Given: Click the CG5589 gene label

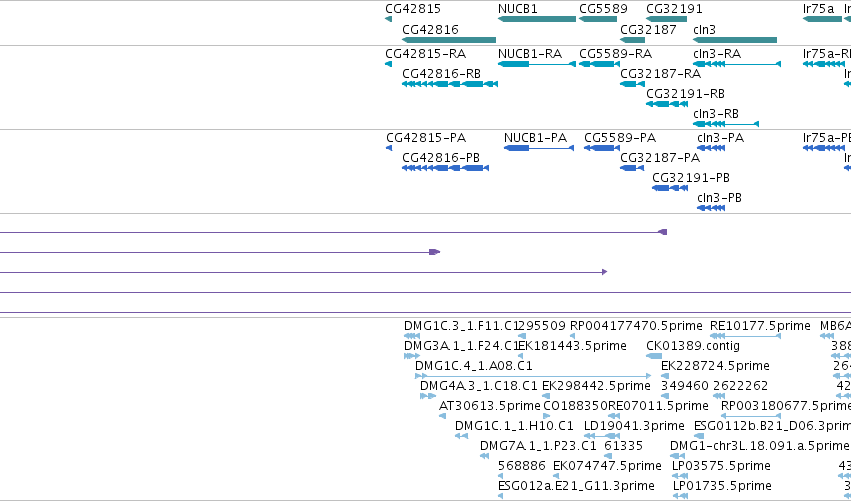Looking at the screenshot, I should click(x=603, y=9).
